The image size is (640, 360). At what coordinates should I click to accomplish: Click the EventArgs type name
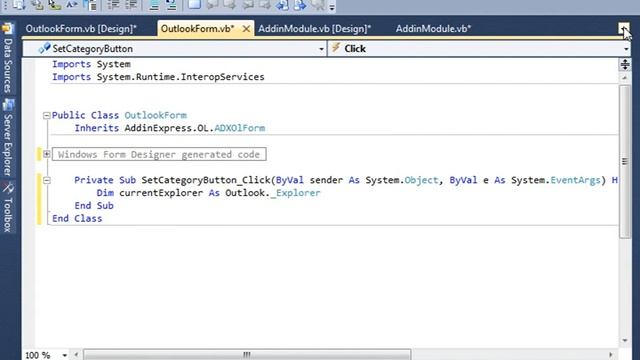coord(576,180)
